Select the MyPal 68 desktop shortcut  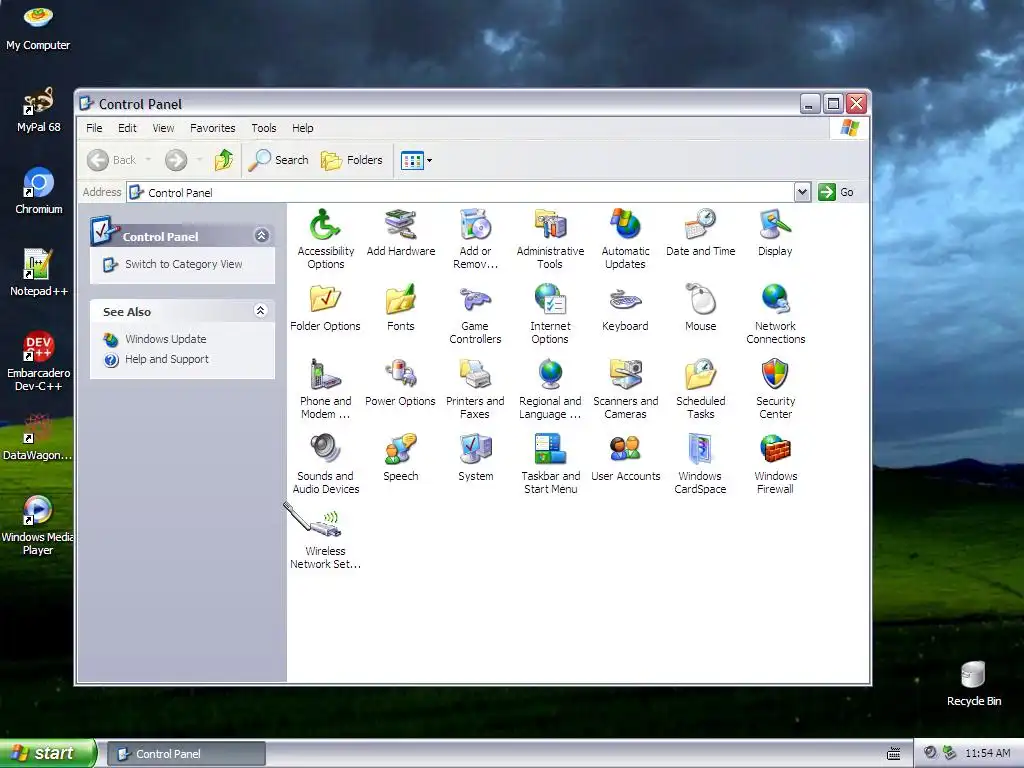[39, 110]
